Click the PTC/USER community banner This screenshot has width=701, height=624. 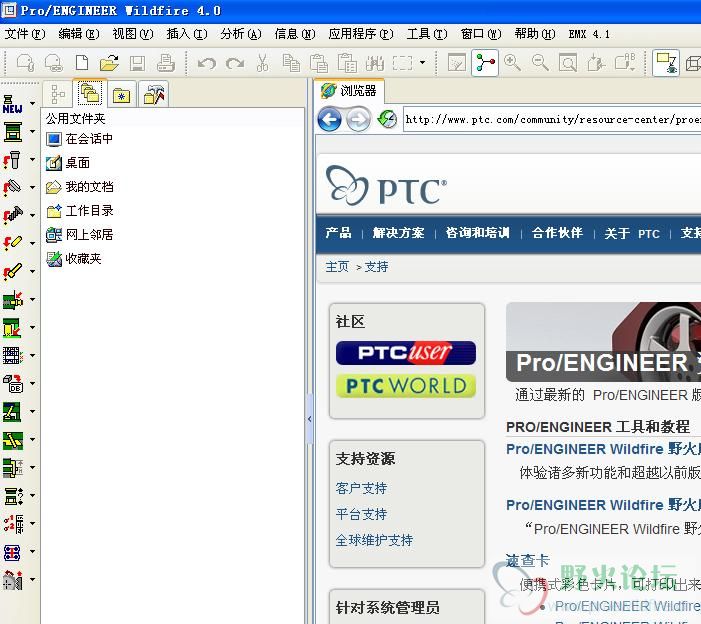pyautogui.click(x=406, y=353)
